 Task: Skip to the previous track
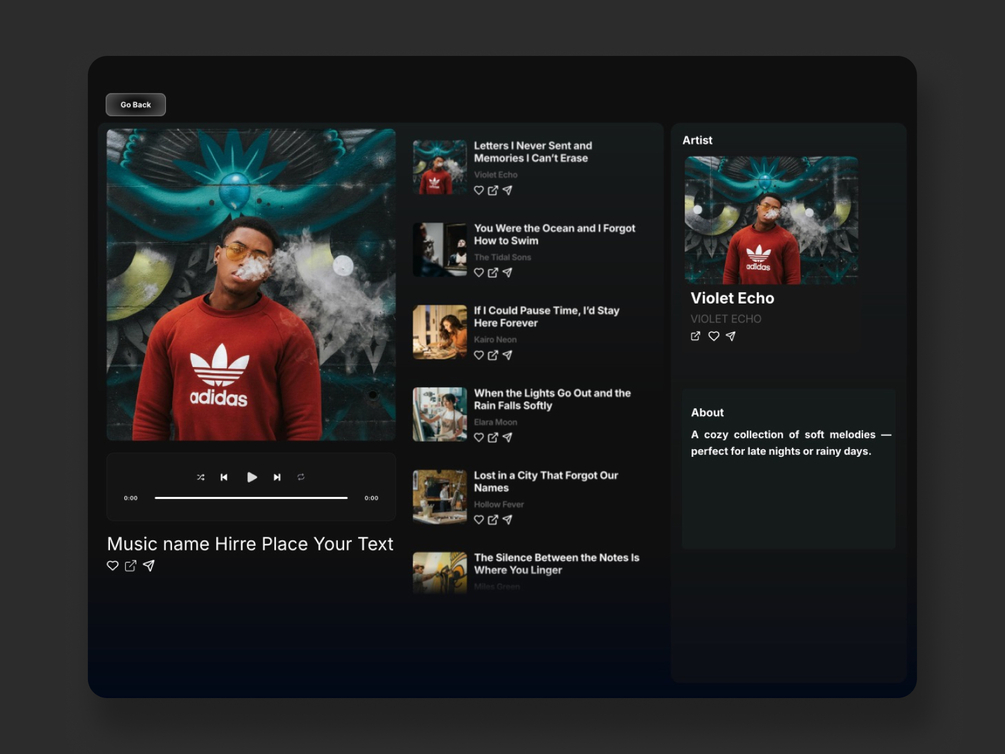point(224,477)
